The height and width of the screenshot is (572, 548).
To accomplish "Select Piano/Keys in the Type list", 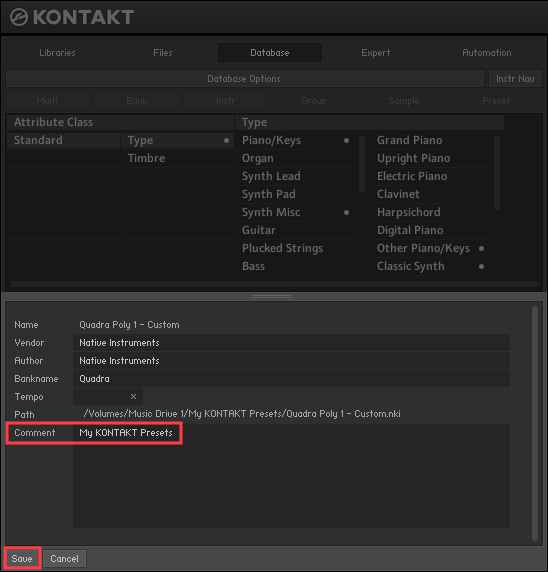I will 295,140.
